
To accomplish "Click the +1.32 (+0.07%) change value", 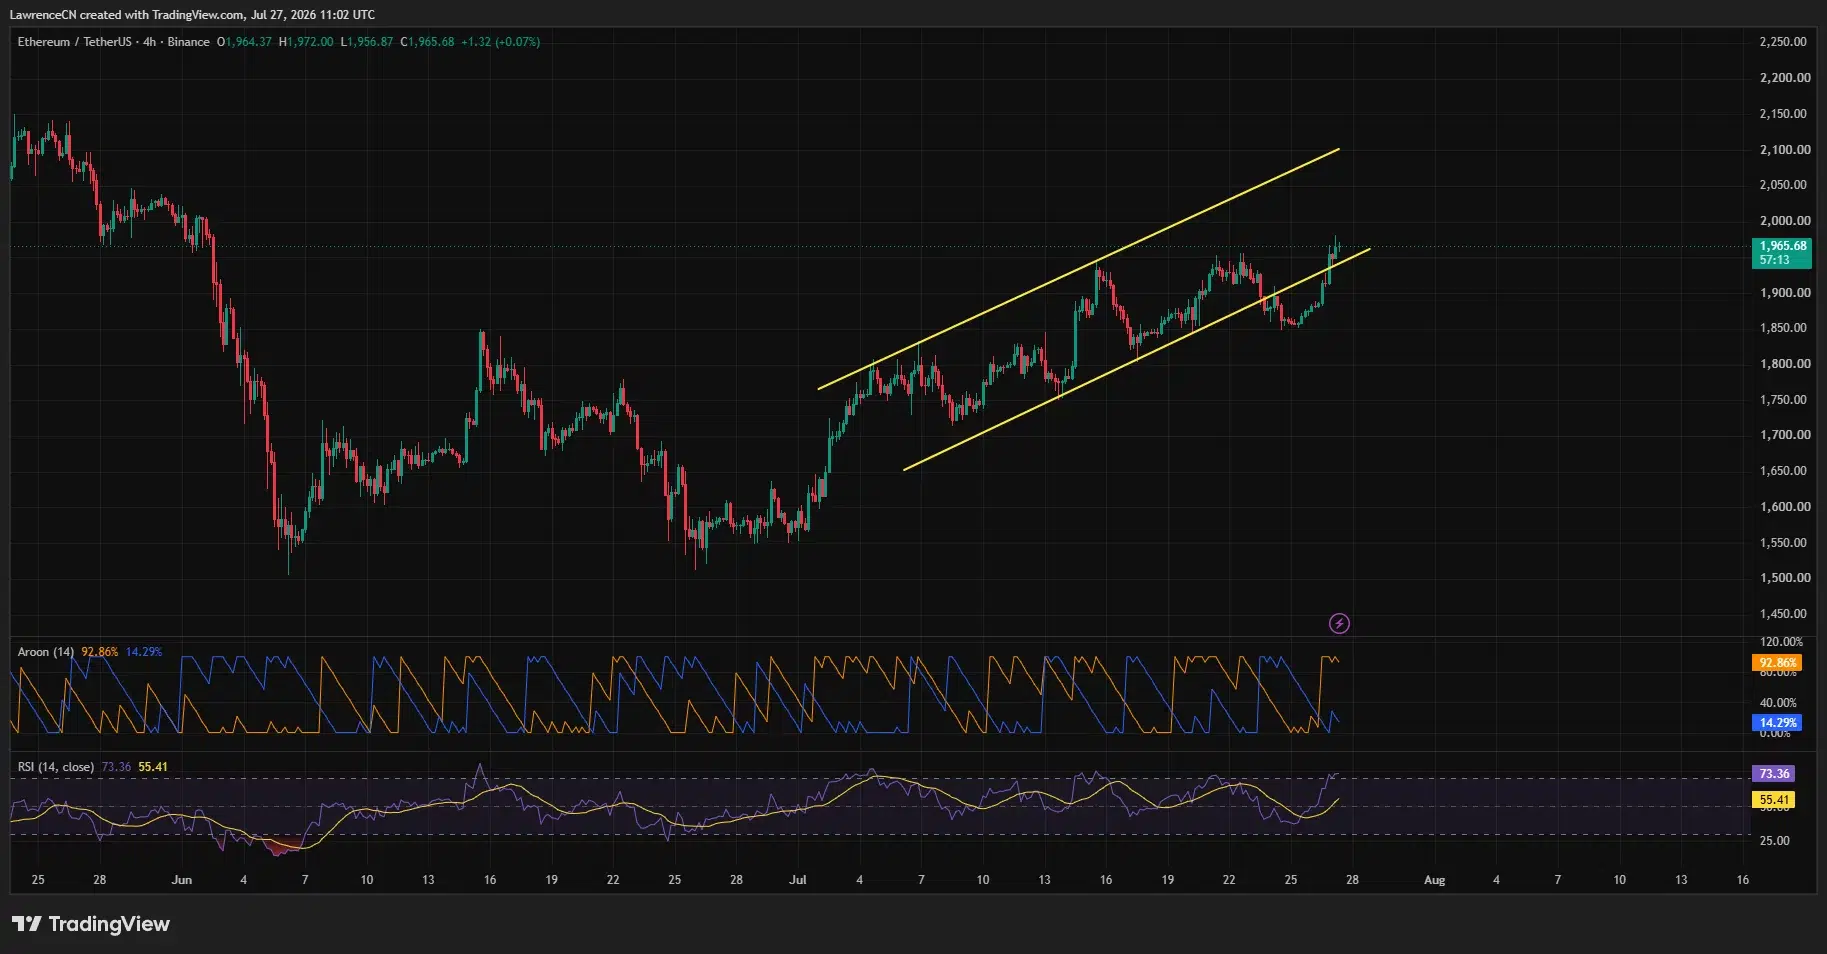I will click(500, 42).
